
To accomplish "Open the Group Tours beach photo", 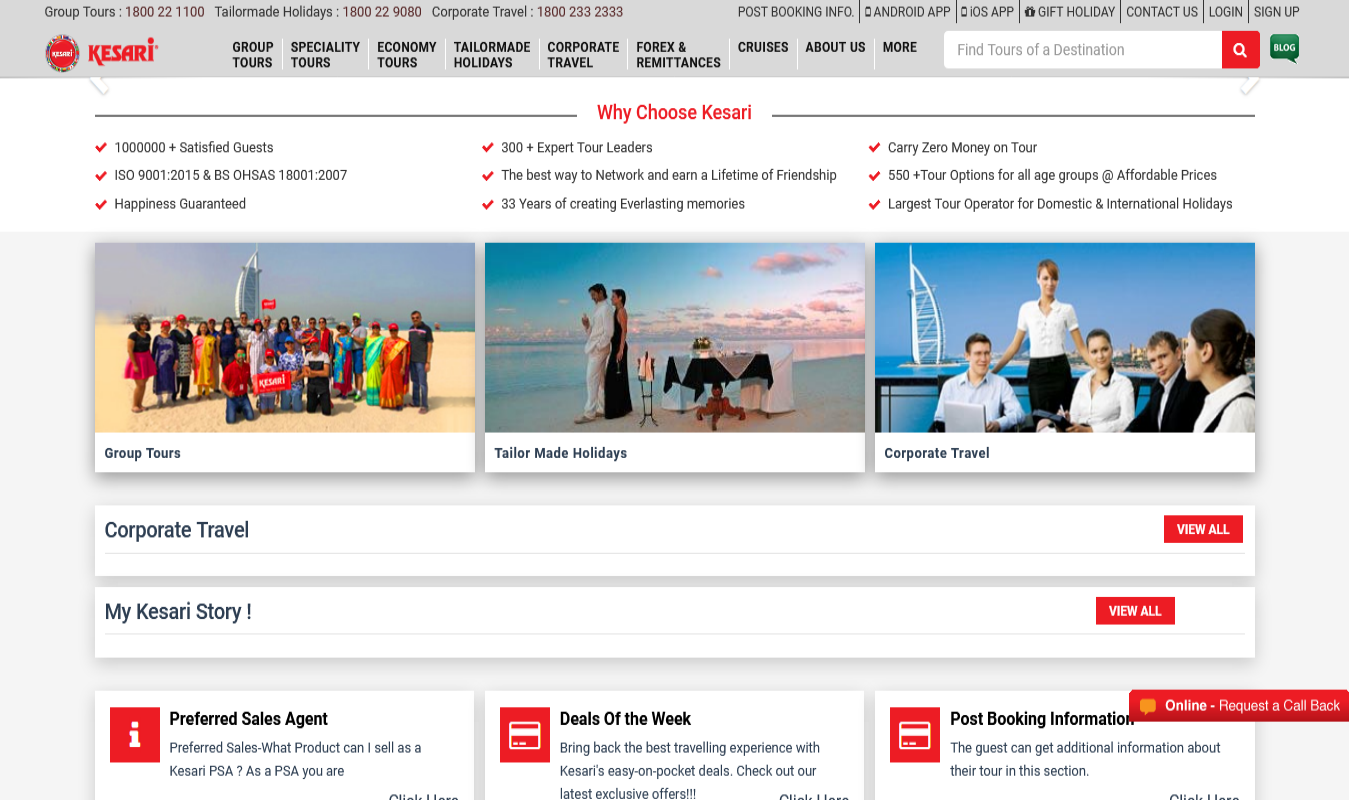I will point(285,338).
